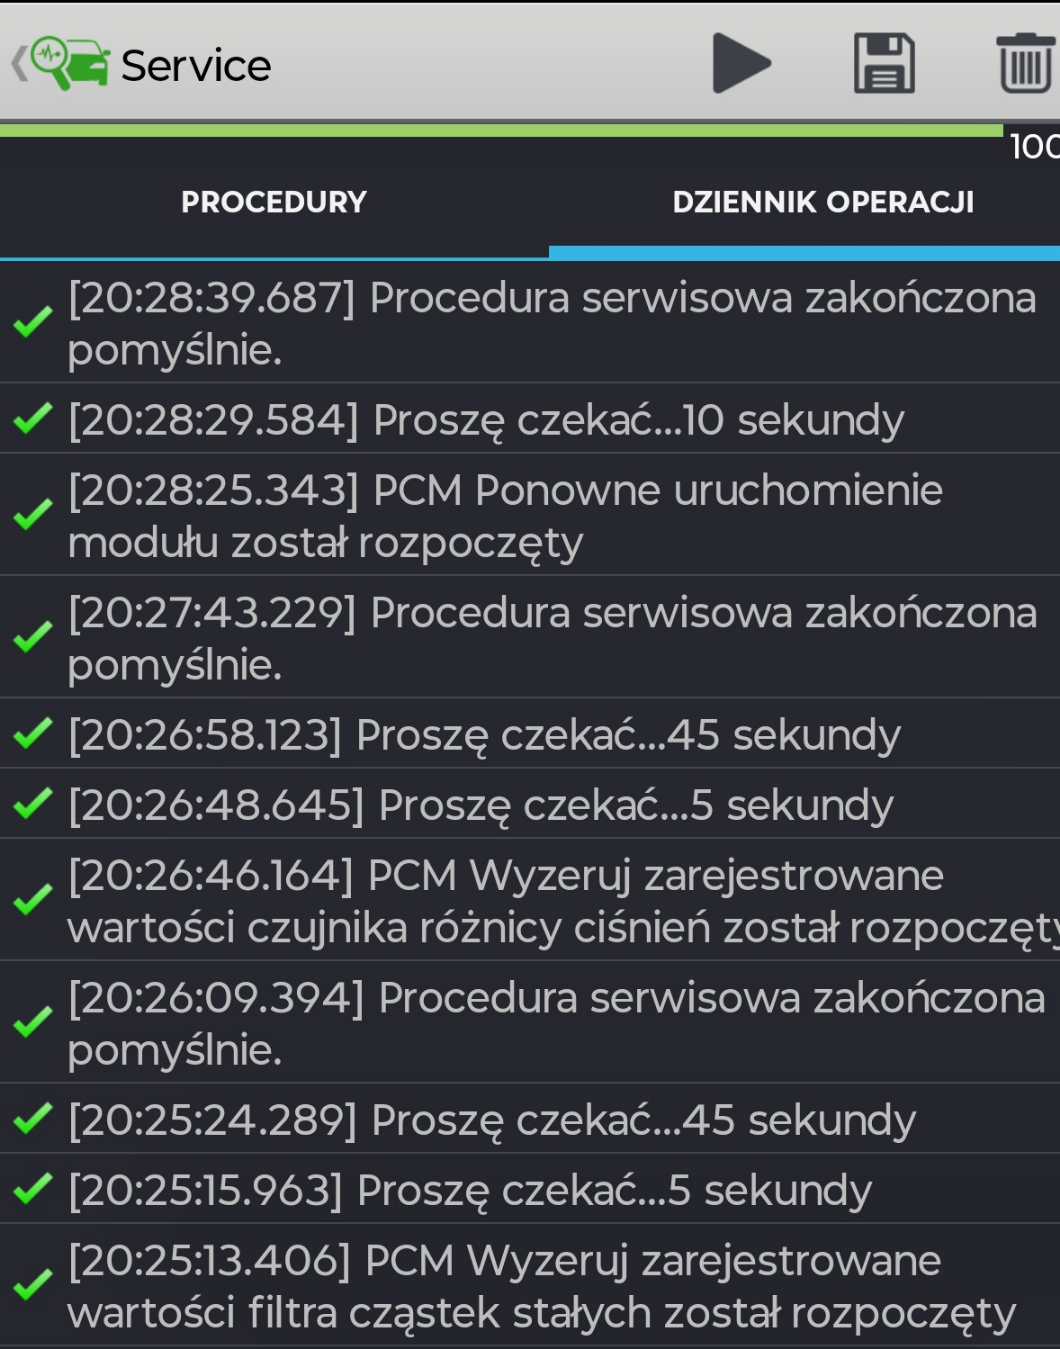This screenshot has height=1349, width=1060.
Task: Select the 20:26:48.645 Proszę czekać 5 sekundy entry
Action: coord(480,805)
